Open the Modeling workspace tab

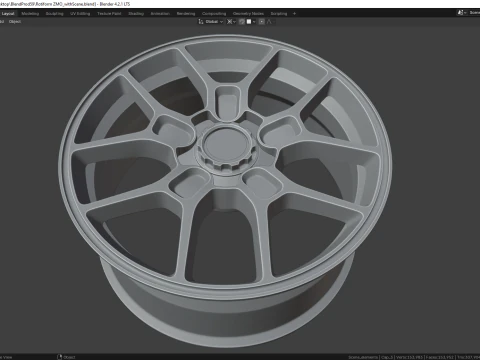click(30, 14)
